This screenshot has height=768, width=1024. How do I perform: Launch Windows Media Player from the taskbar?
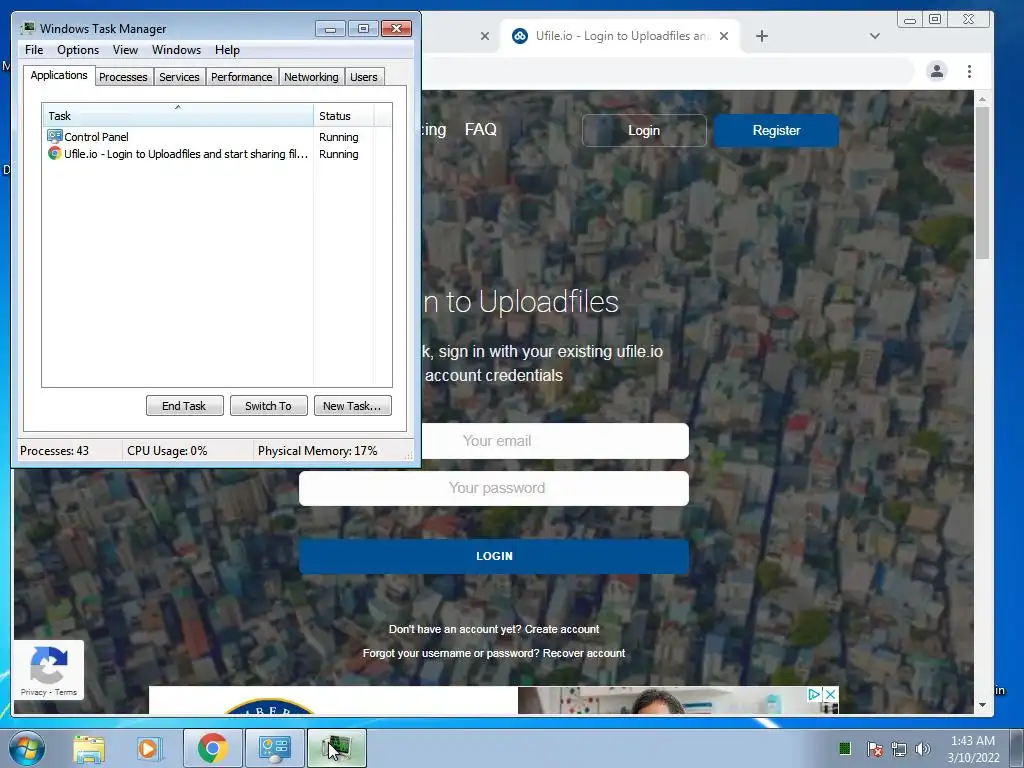click(149, 748)
